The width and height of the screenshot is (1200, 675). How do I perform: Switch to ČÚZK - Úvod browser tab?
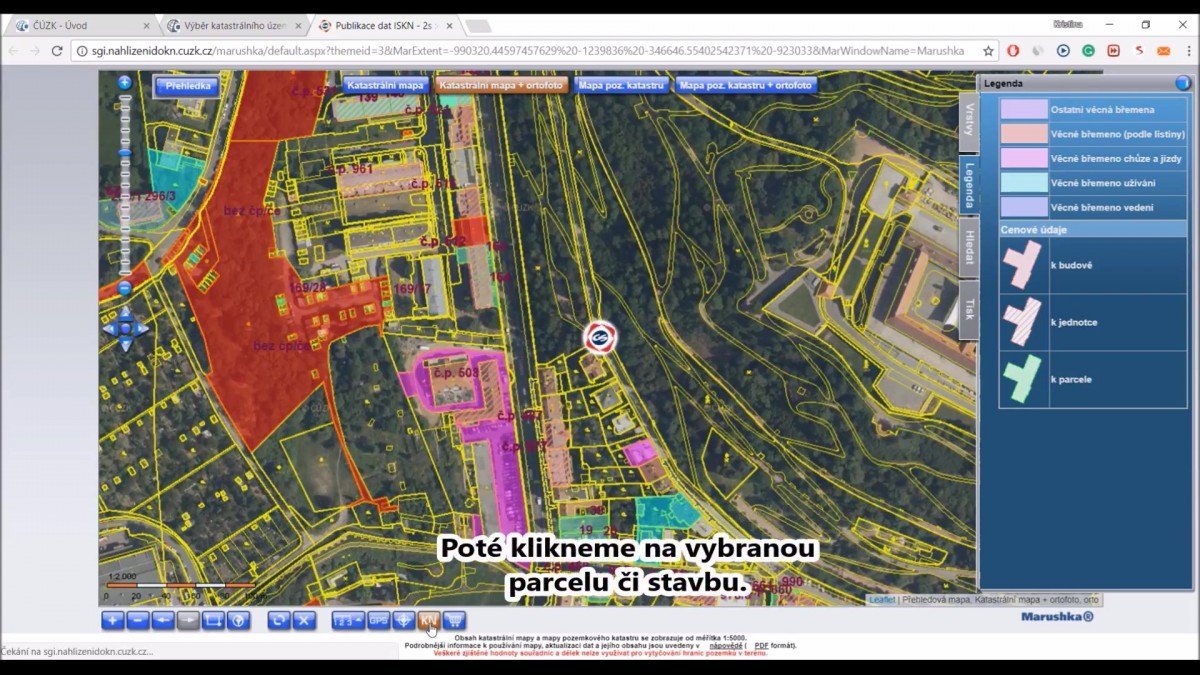82,25
